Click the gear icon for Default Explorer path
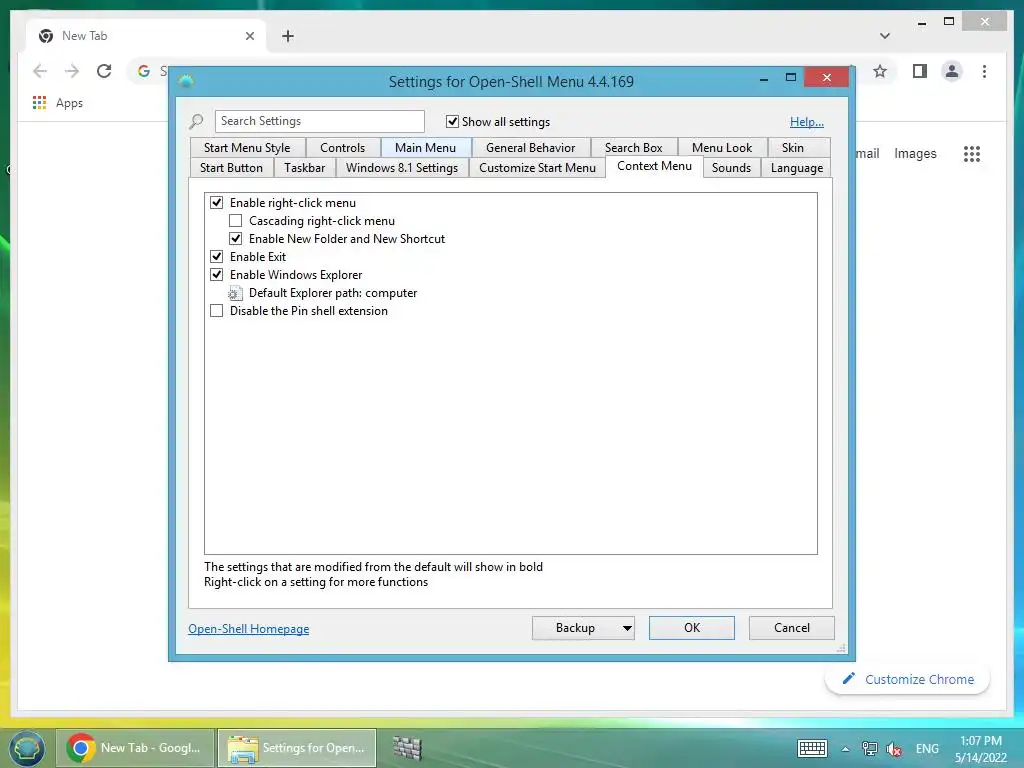This screenshot has width=1024, height=768. pyautogui.click(x=235, y=294)
